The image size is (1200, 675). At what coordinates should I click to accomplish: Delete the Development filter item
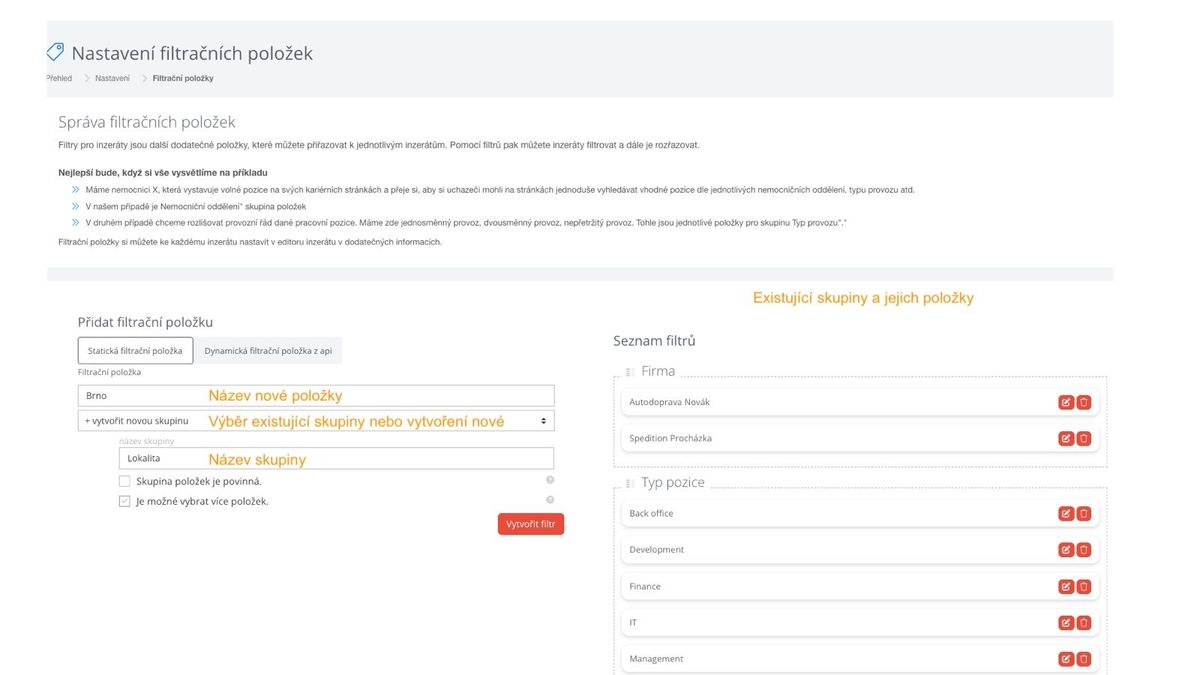(x=1084, y=550)
